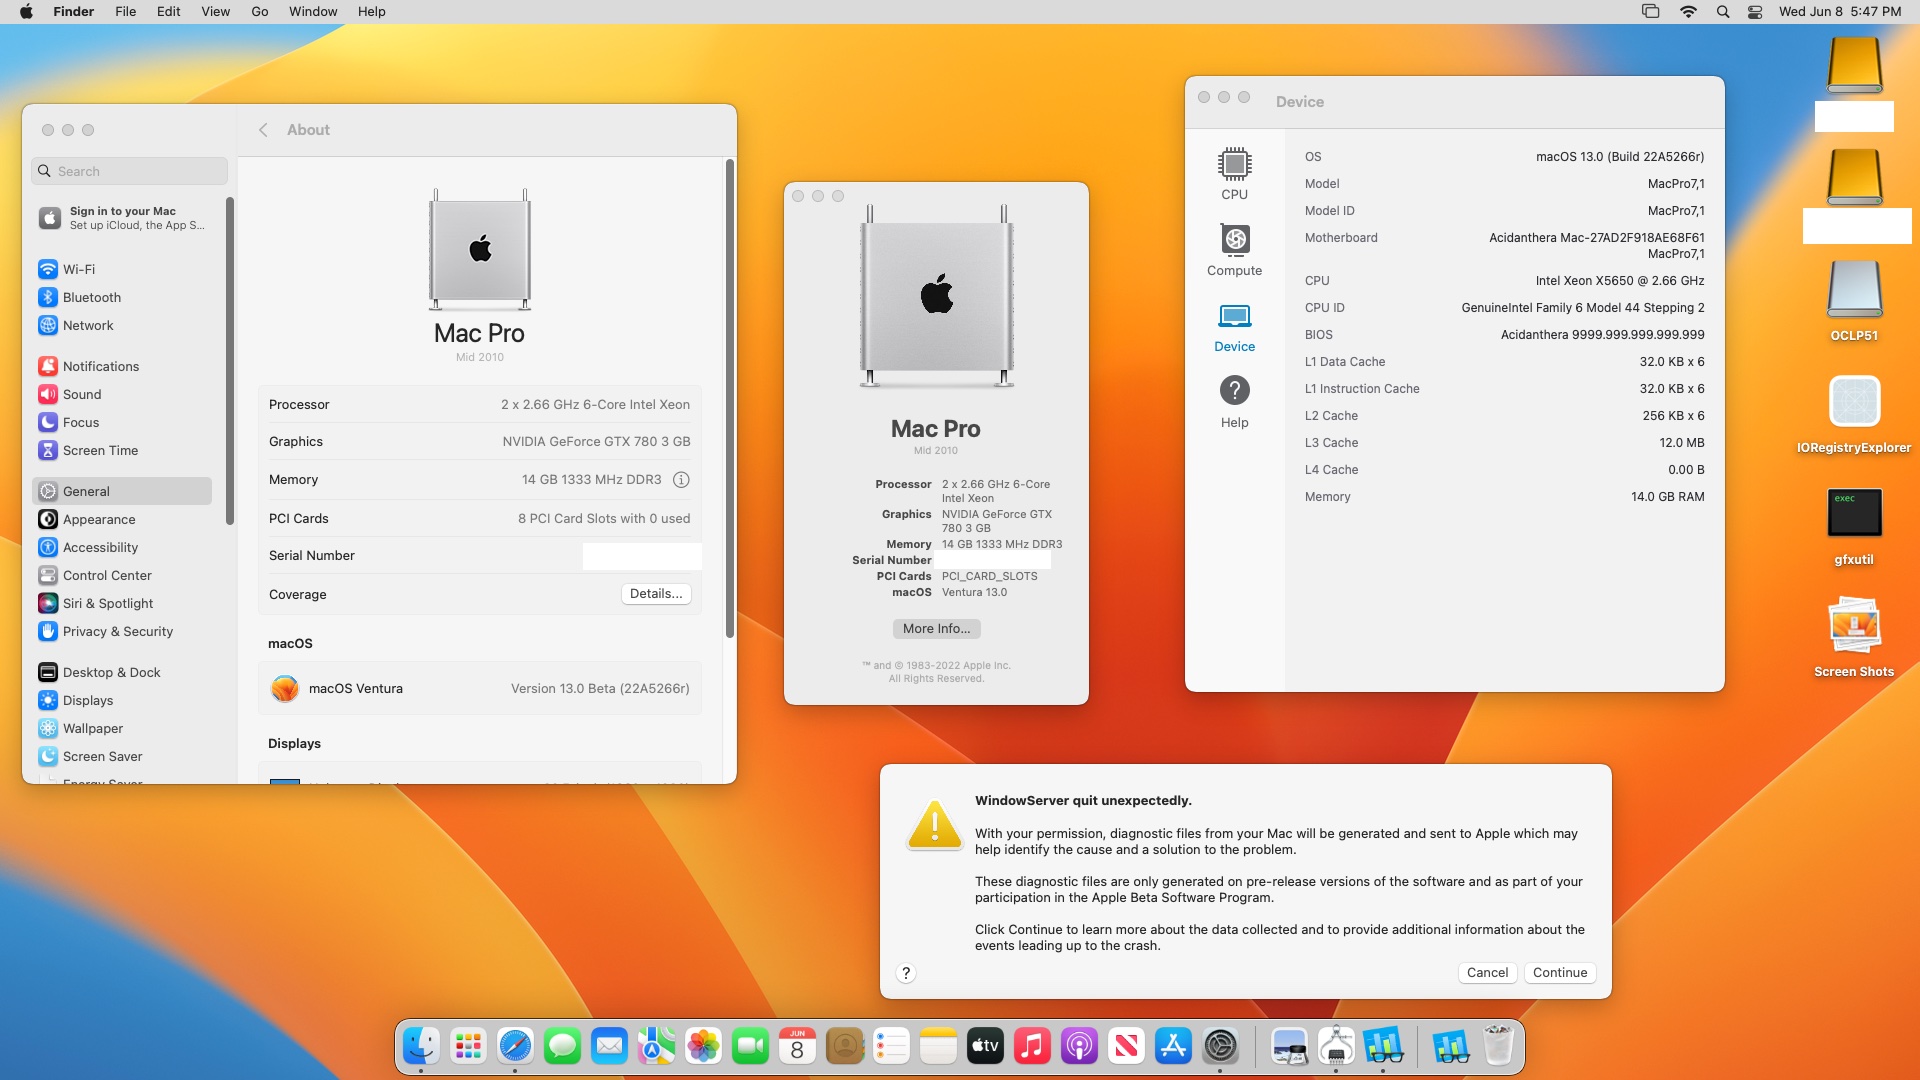Click the About pane vertical scrollbar
Screen dimensions: 1920x1080
pos(730,400)
